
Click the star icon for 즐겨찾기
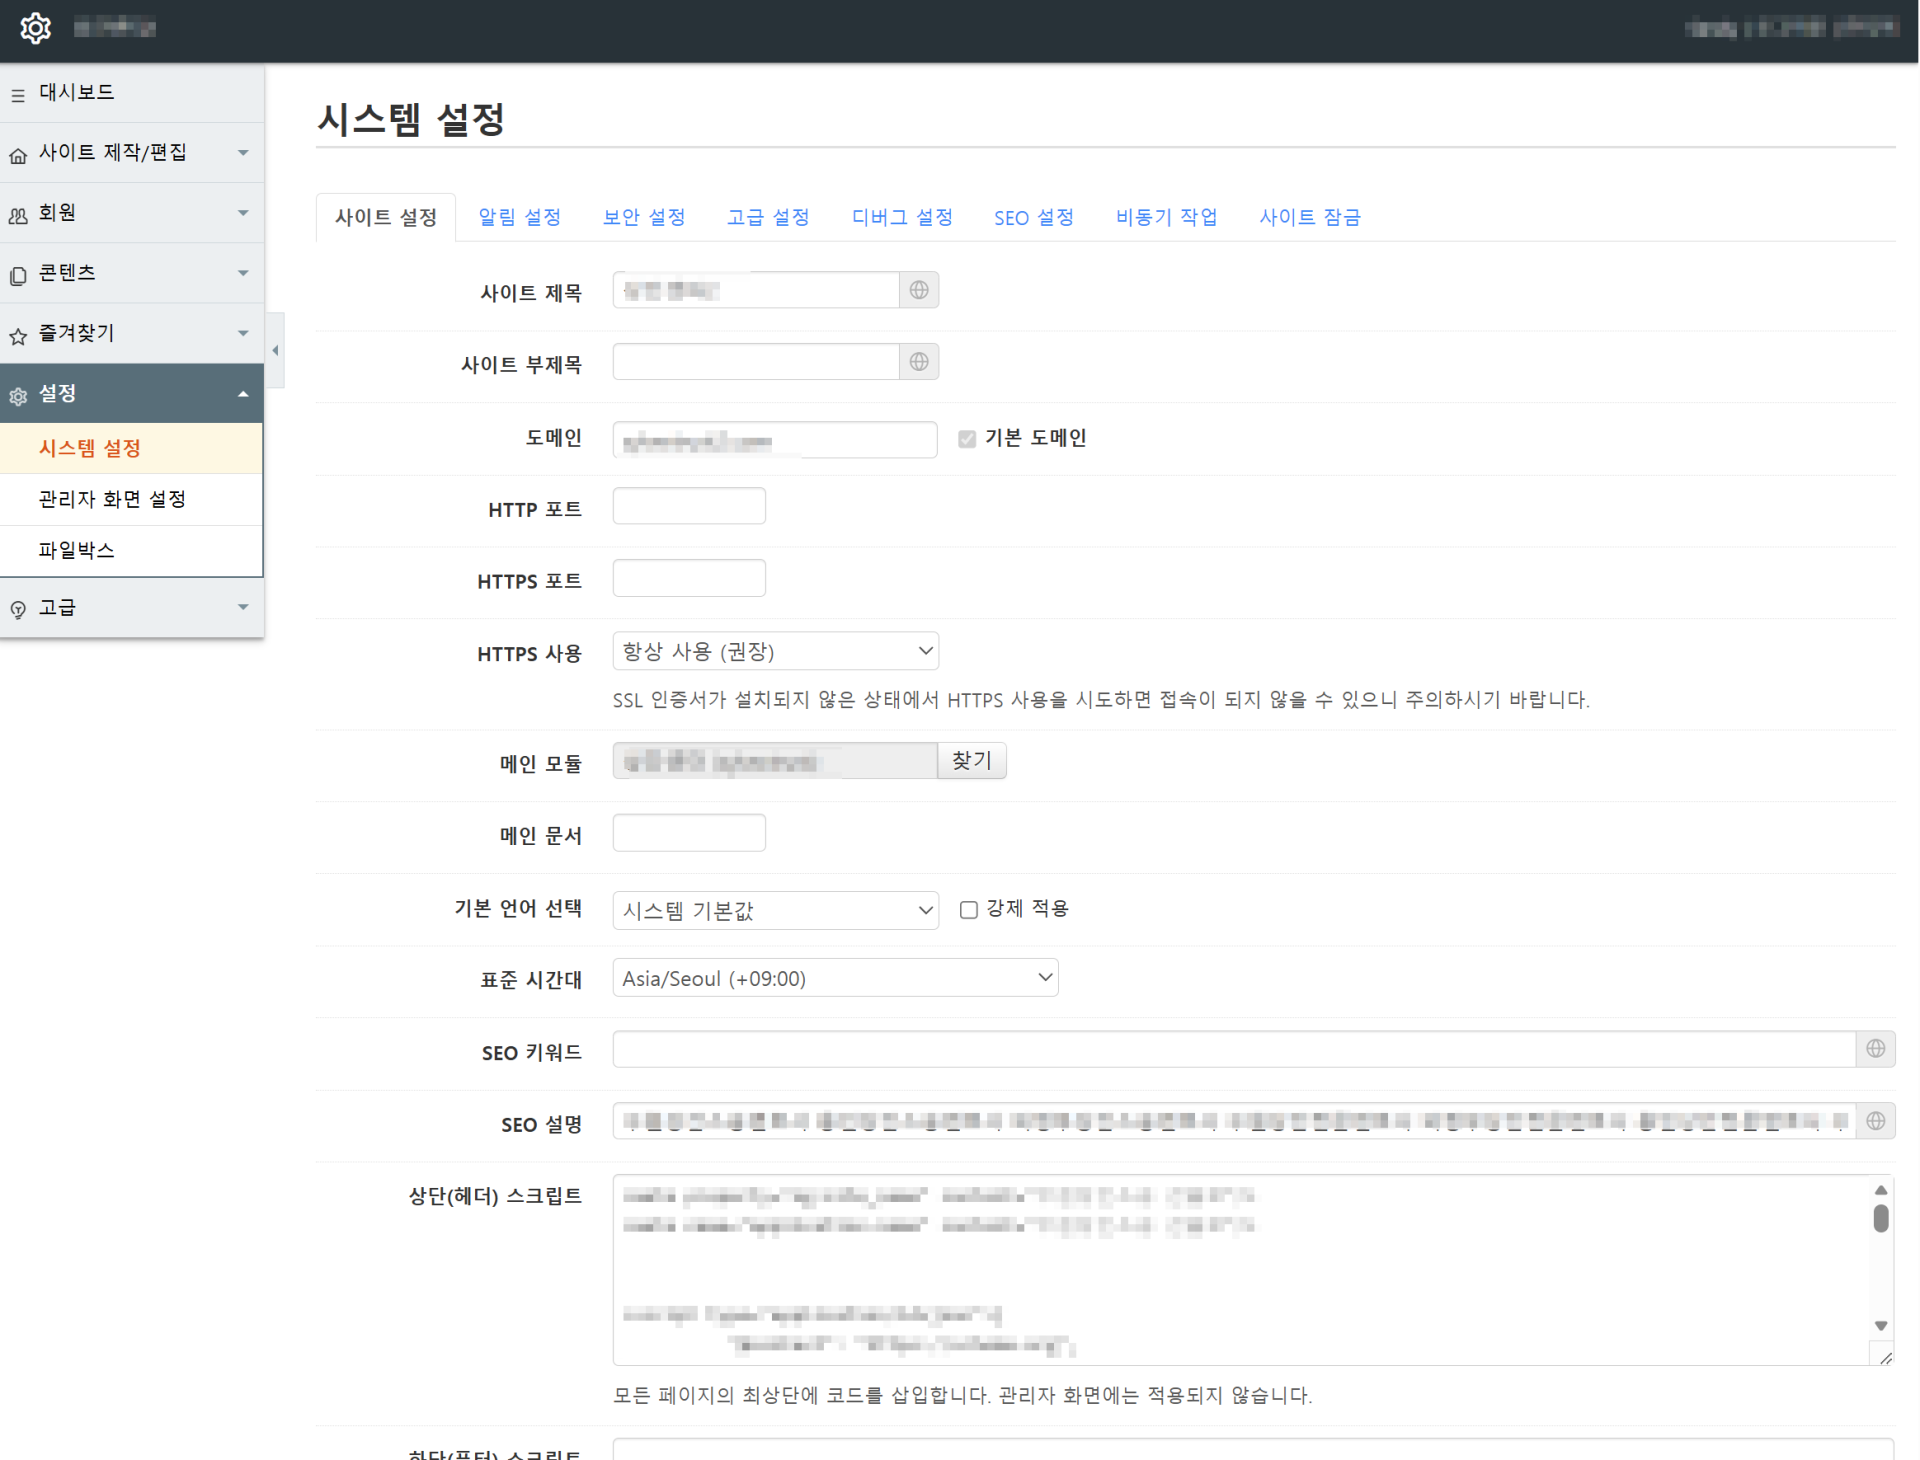click(x=18, y=336)
